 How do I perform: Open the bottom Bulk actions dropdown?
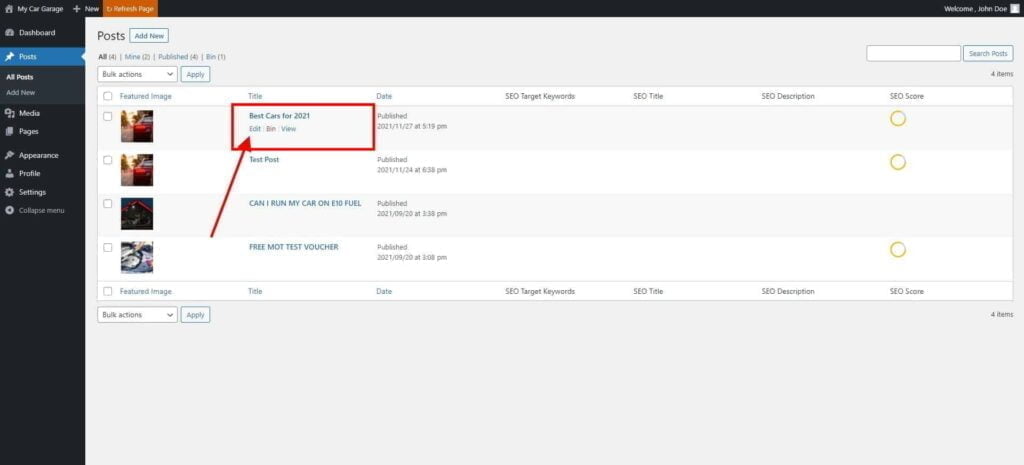tap(137, 314)
